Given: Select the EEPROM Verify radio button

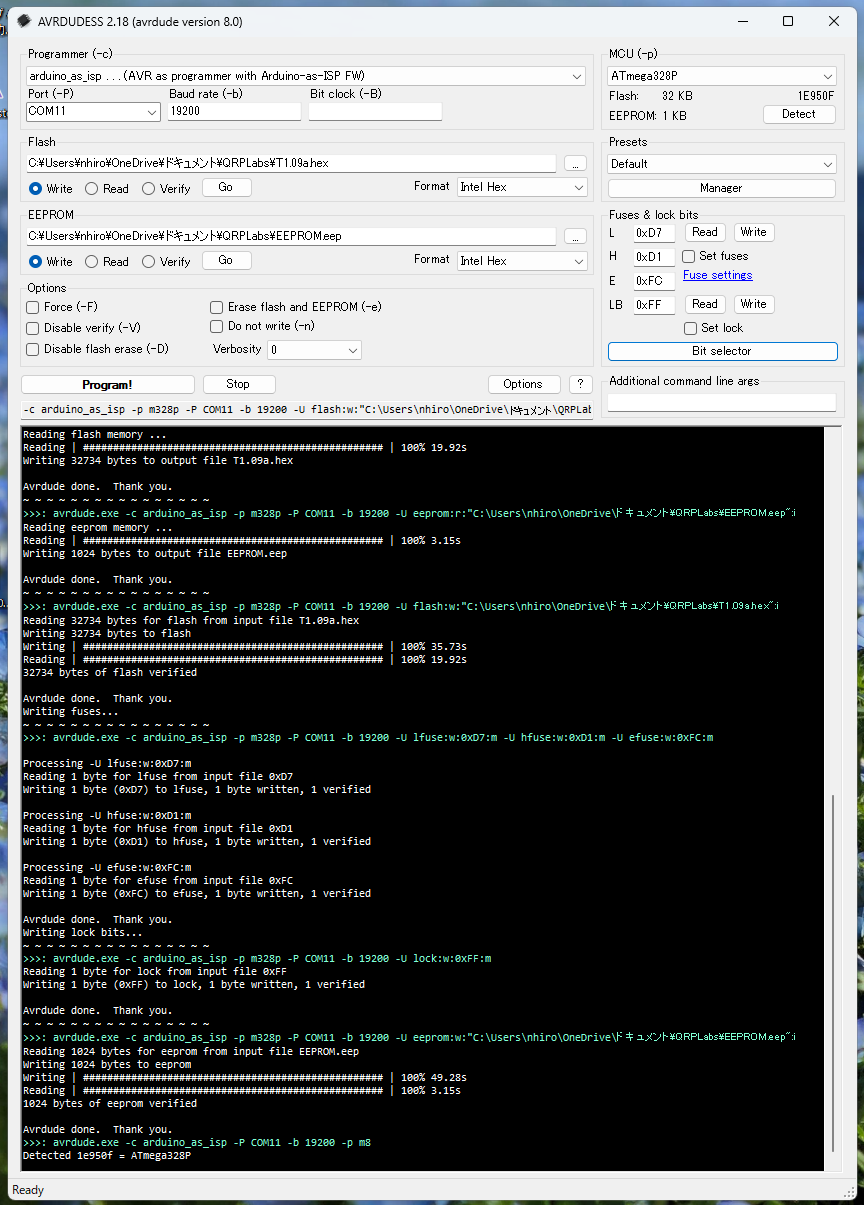Looking at the screenshot, I should pos(149,262).
